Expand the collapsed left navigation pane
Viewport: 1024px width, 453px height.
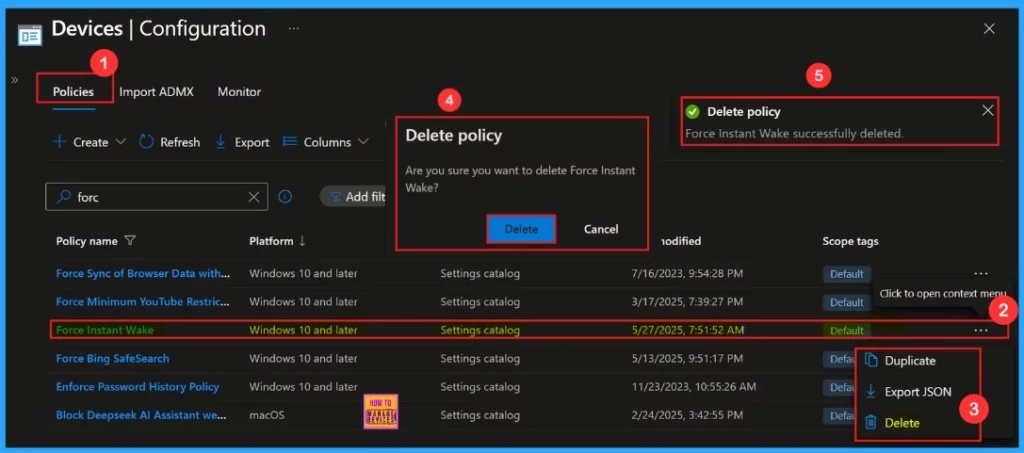(14, 80)
